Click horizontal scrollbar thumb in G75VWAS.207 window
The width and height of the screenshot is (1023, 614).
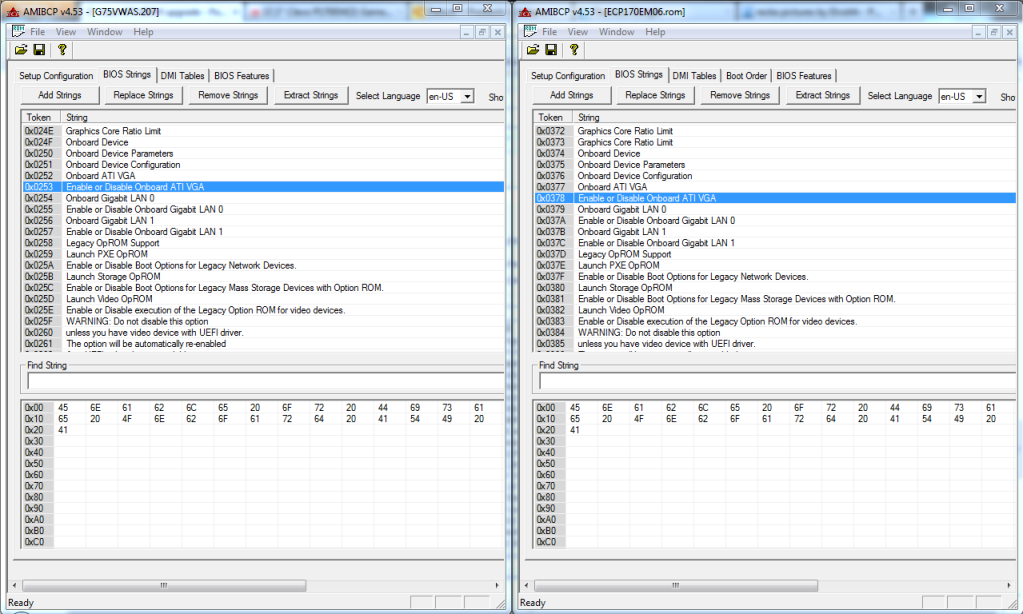[164, 585]
